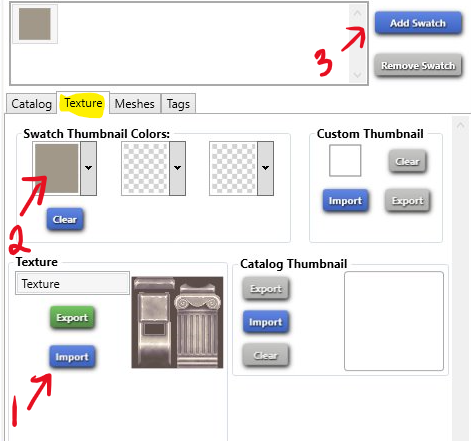This screenshot has height=441, width=471.
Task: Click the Remove Swatch button
Action: tap(418, 65)
